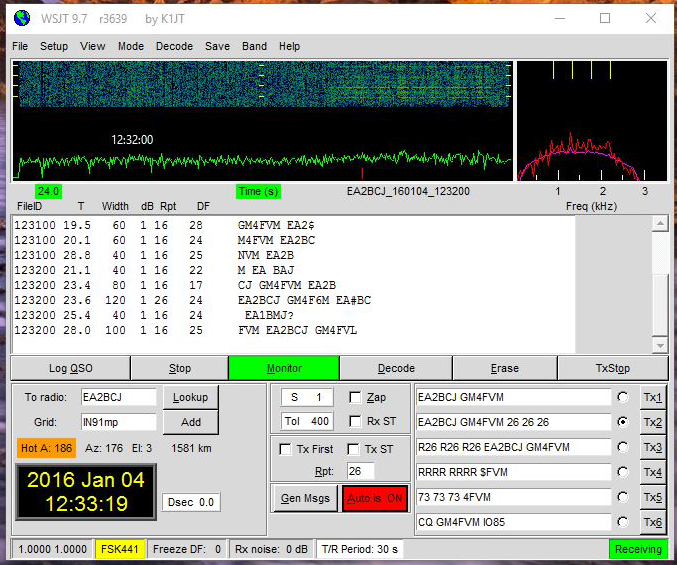Select the Tx5 message radio button
Image resolution: width=677 pixels, height=565 pixels.
[623, 497]
